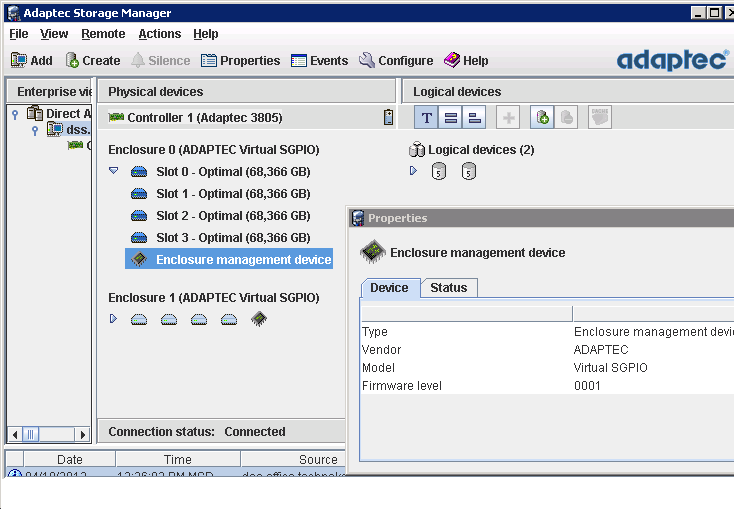Screen dimensions: 734x509
Task: Select the Enclosure management device row
Action: click(x=229, y=259)
